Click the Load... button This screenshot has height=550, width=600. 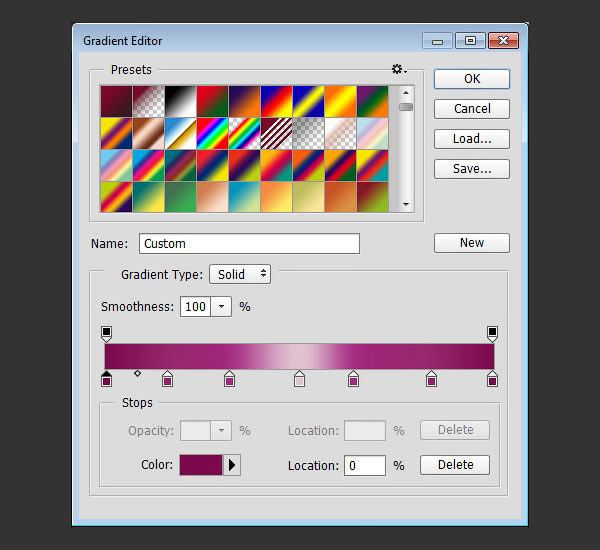click(x=472, y=139)
